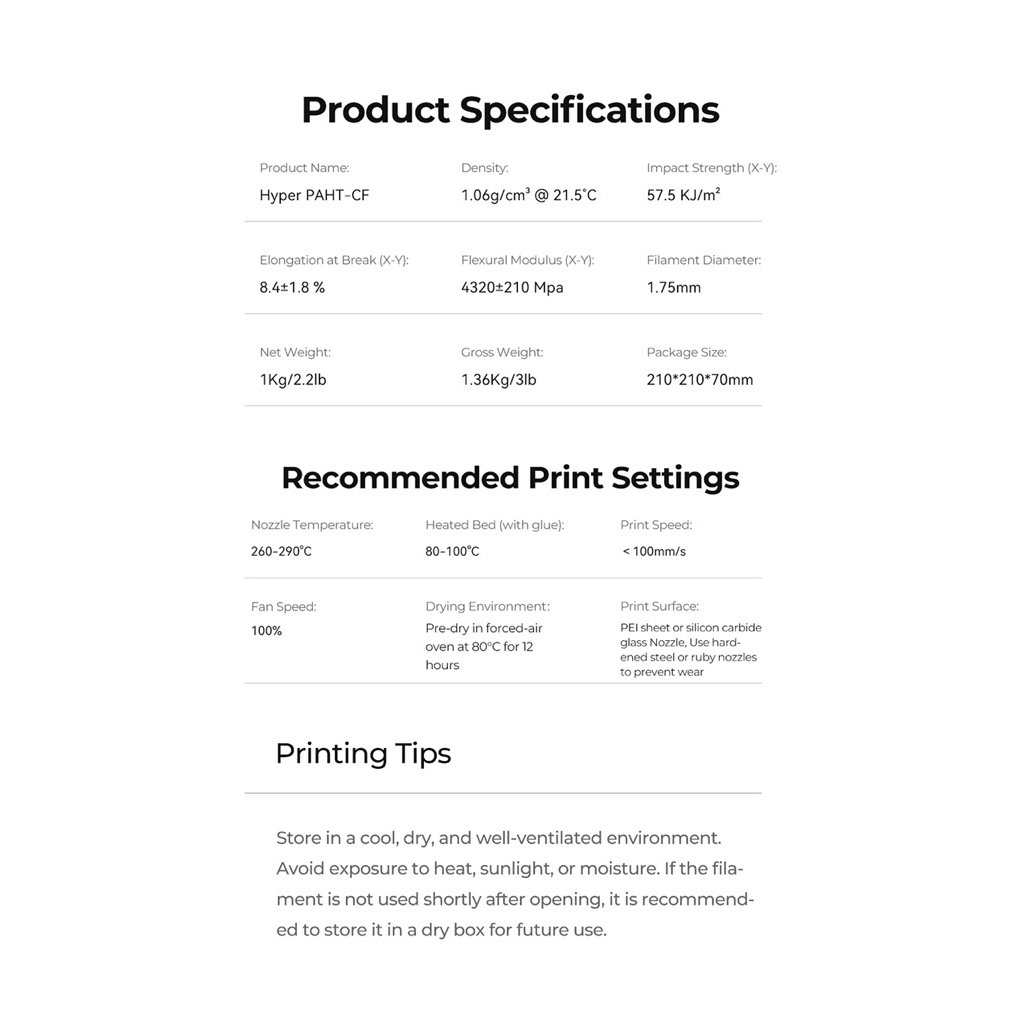Click the fan speed 100% value
The image size is (1024, 1024).
pyautogui.click(x=266, y=631)
